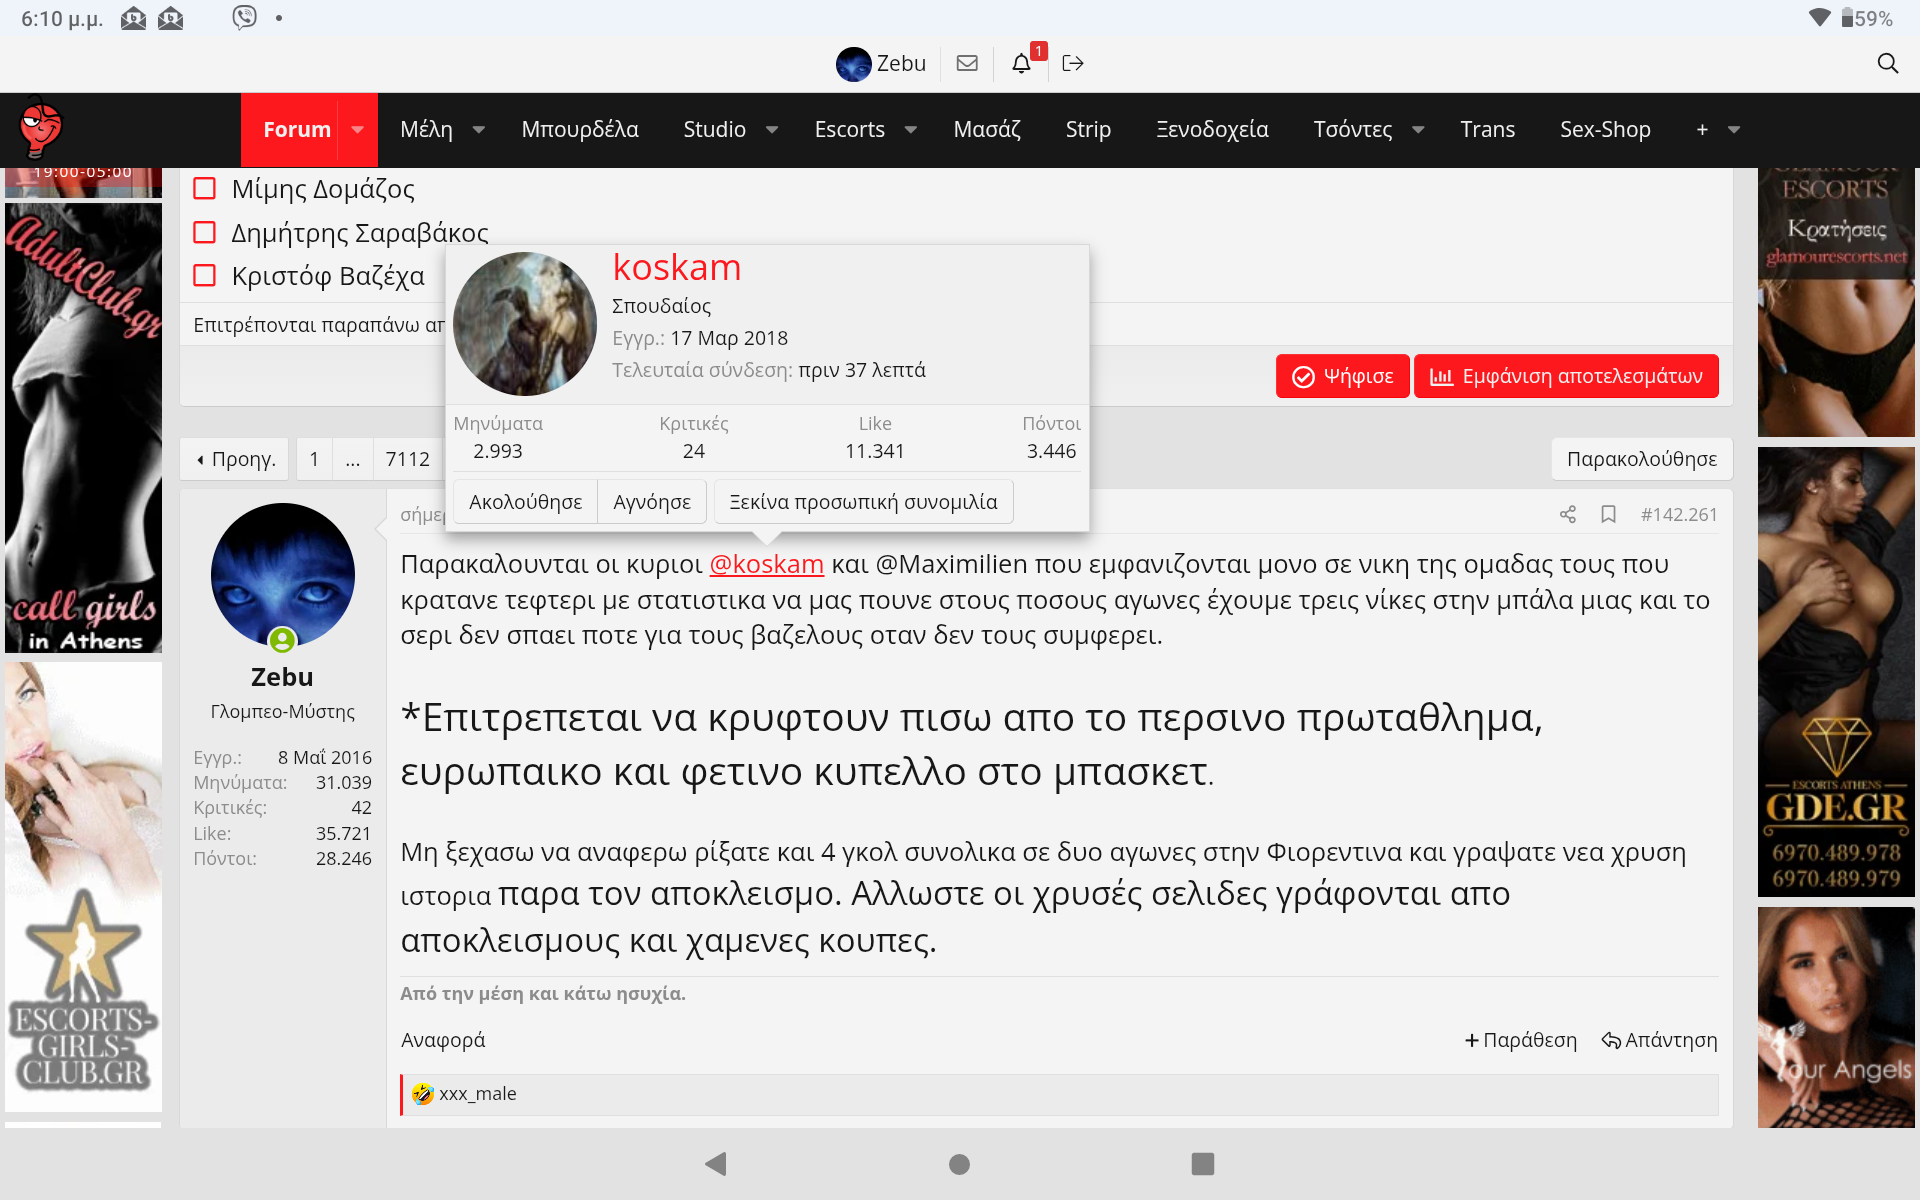This screenshot has width=1920, height=1200.
Task: Click the logout arrow icon
Action: 1073,63
